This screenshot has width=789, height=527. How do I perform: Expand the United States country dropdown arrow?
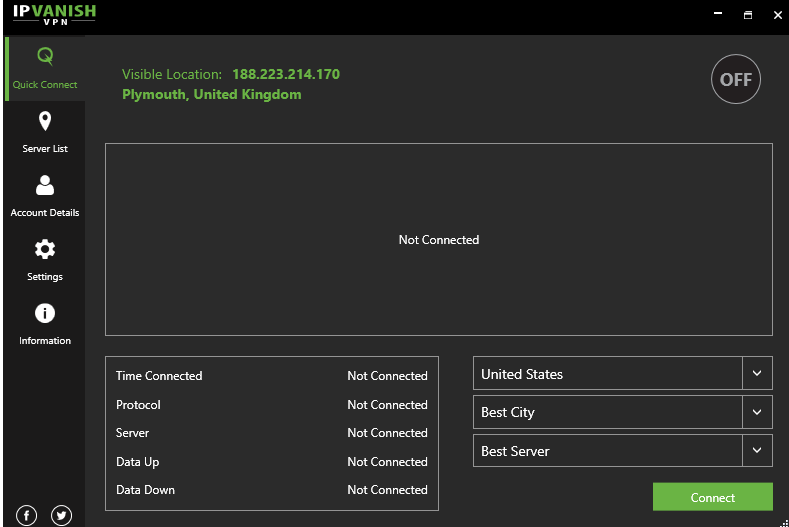(757, 373)
